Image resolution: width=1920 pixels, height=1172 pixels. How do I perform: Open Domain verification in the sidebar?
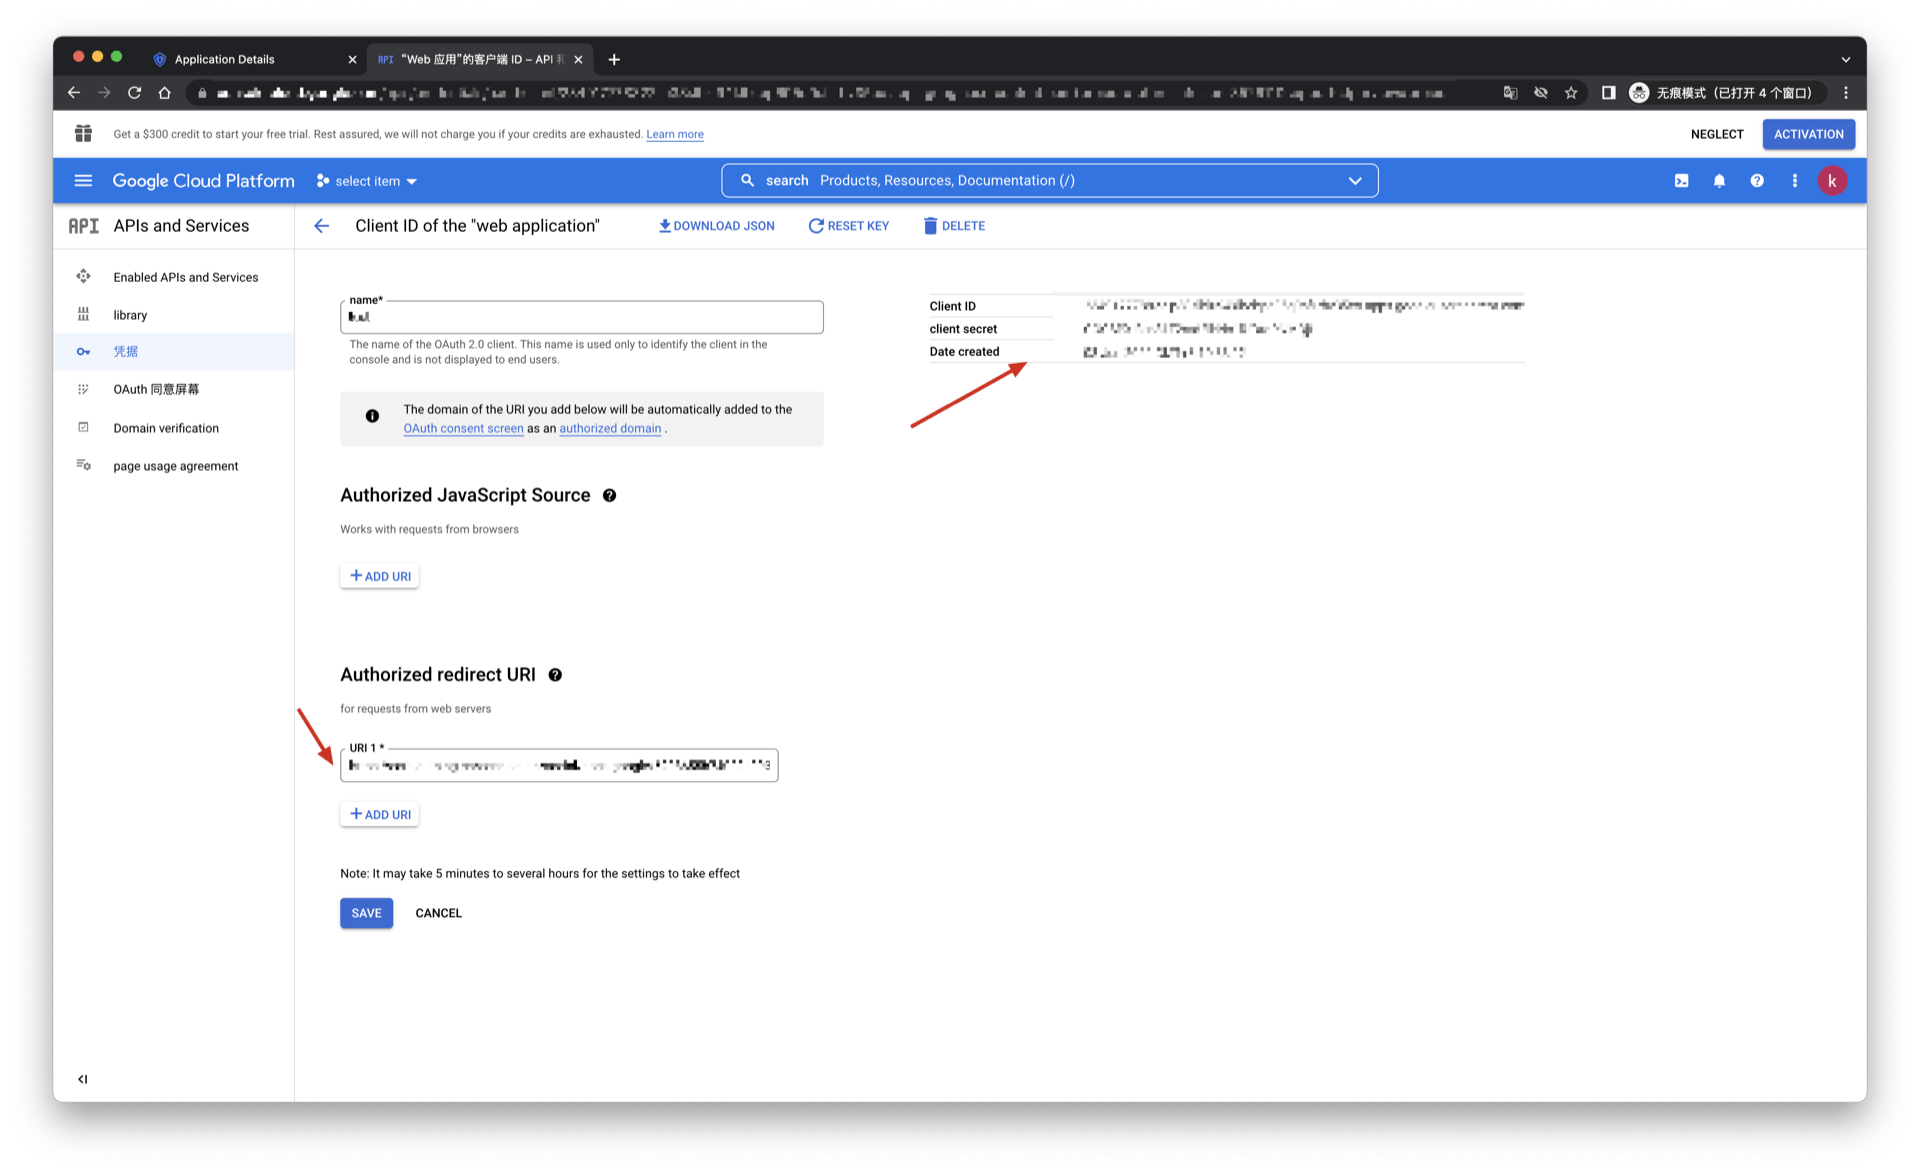point(166,428)
